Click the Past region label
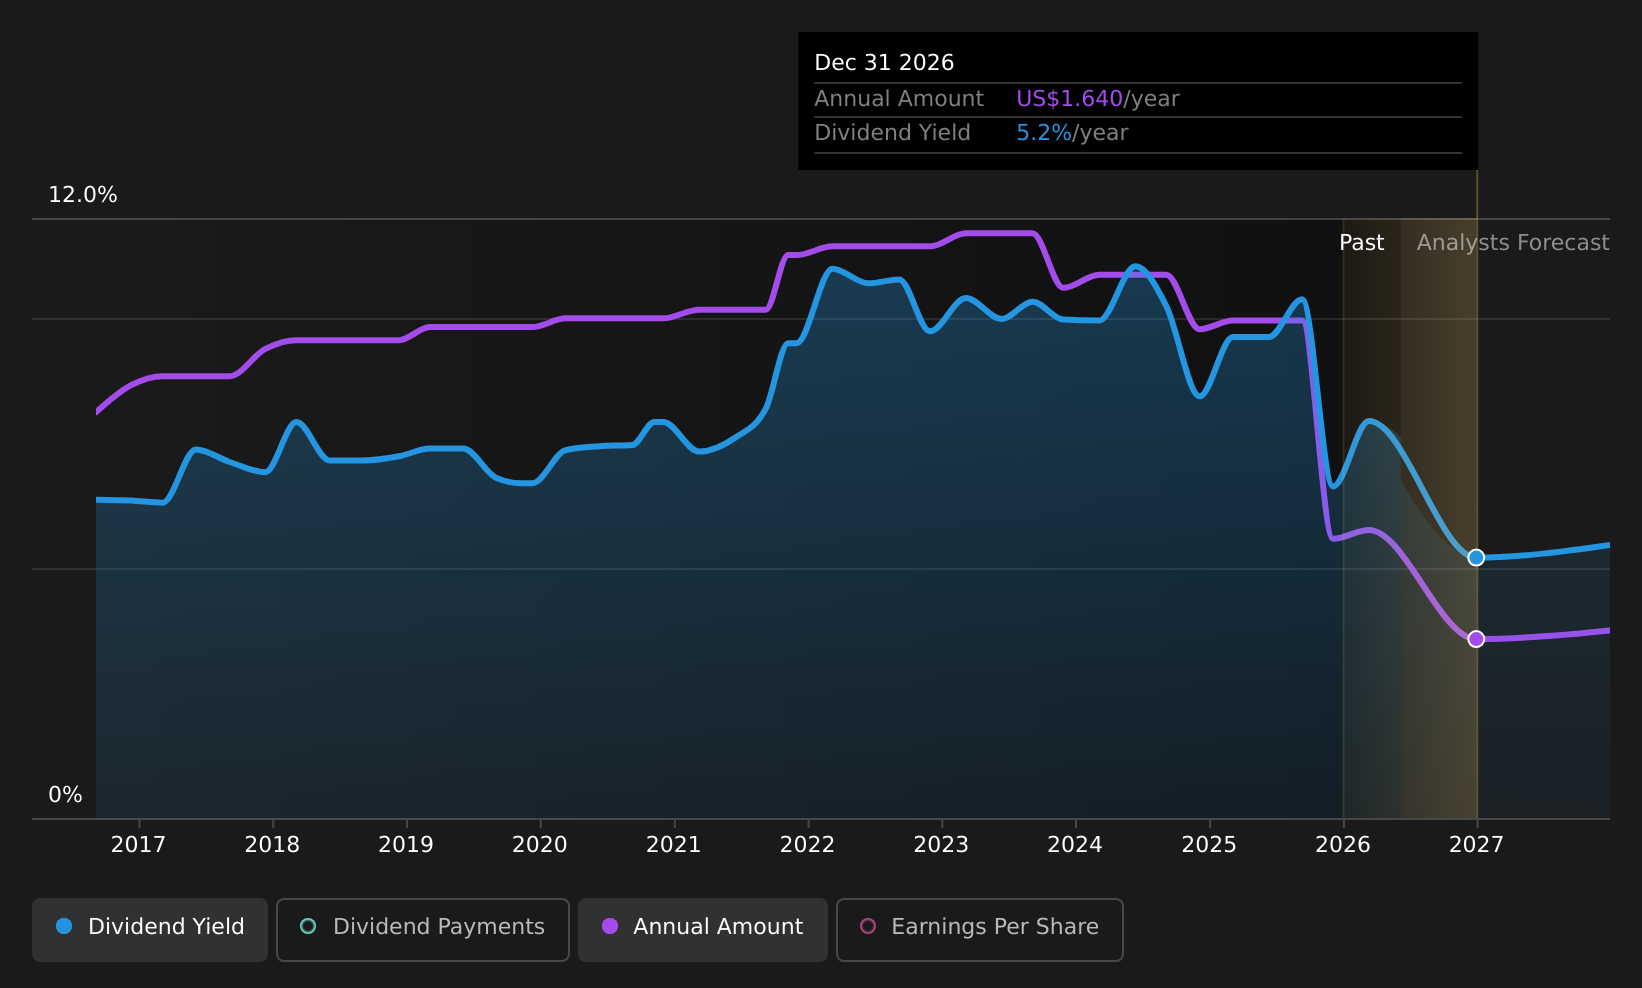 tap(1362, 243)
